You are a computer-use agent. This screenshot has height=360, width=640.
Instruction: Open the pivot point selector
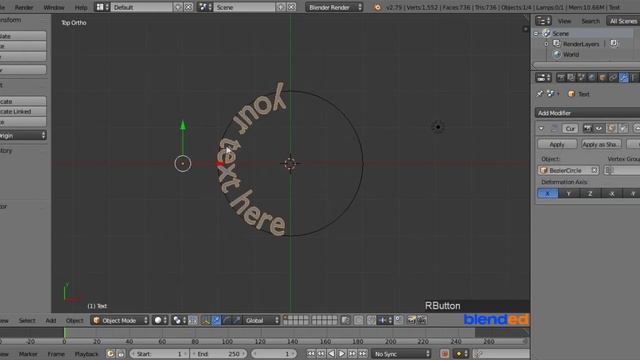click(x=179, y=320)
